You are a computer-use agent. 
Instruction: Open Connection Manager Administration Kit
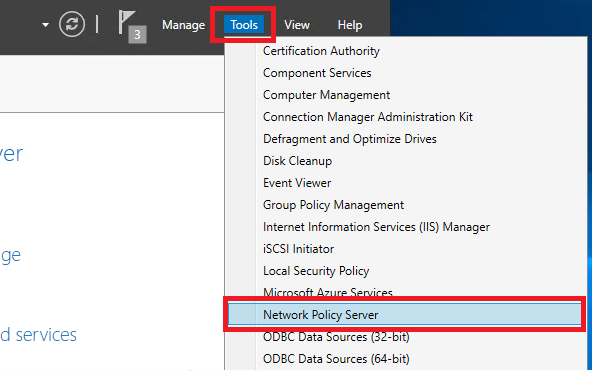(x=368, y=117)
